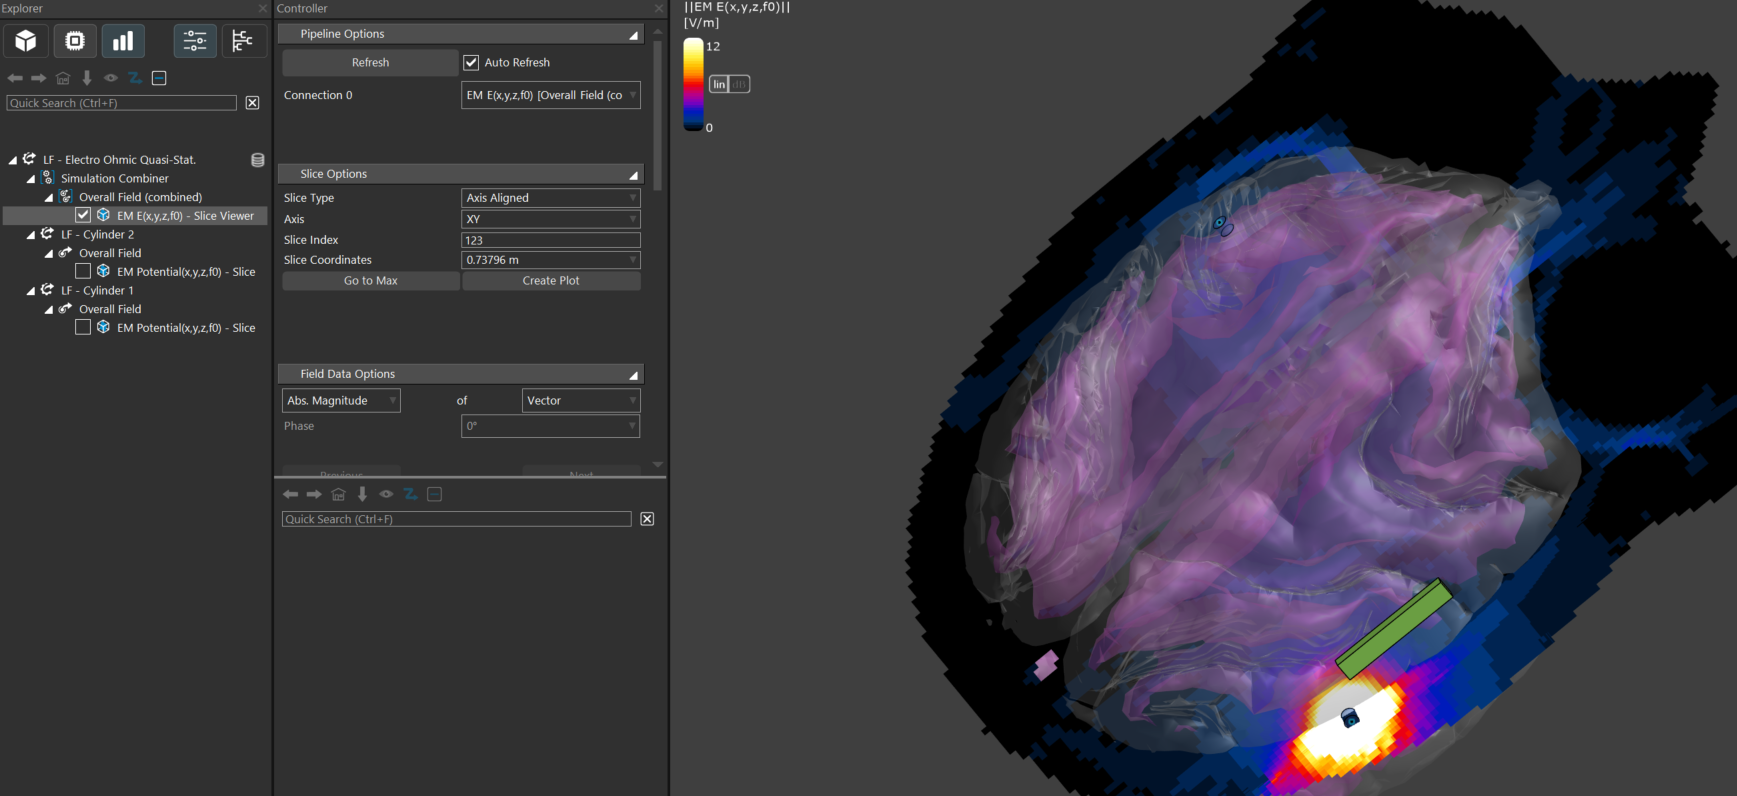Collapse LF - Electro Ohmic Quasi-Stat. tree node
This screenshot has width=1737, height=796.
coord(13,160)
